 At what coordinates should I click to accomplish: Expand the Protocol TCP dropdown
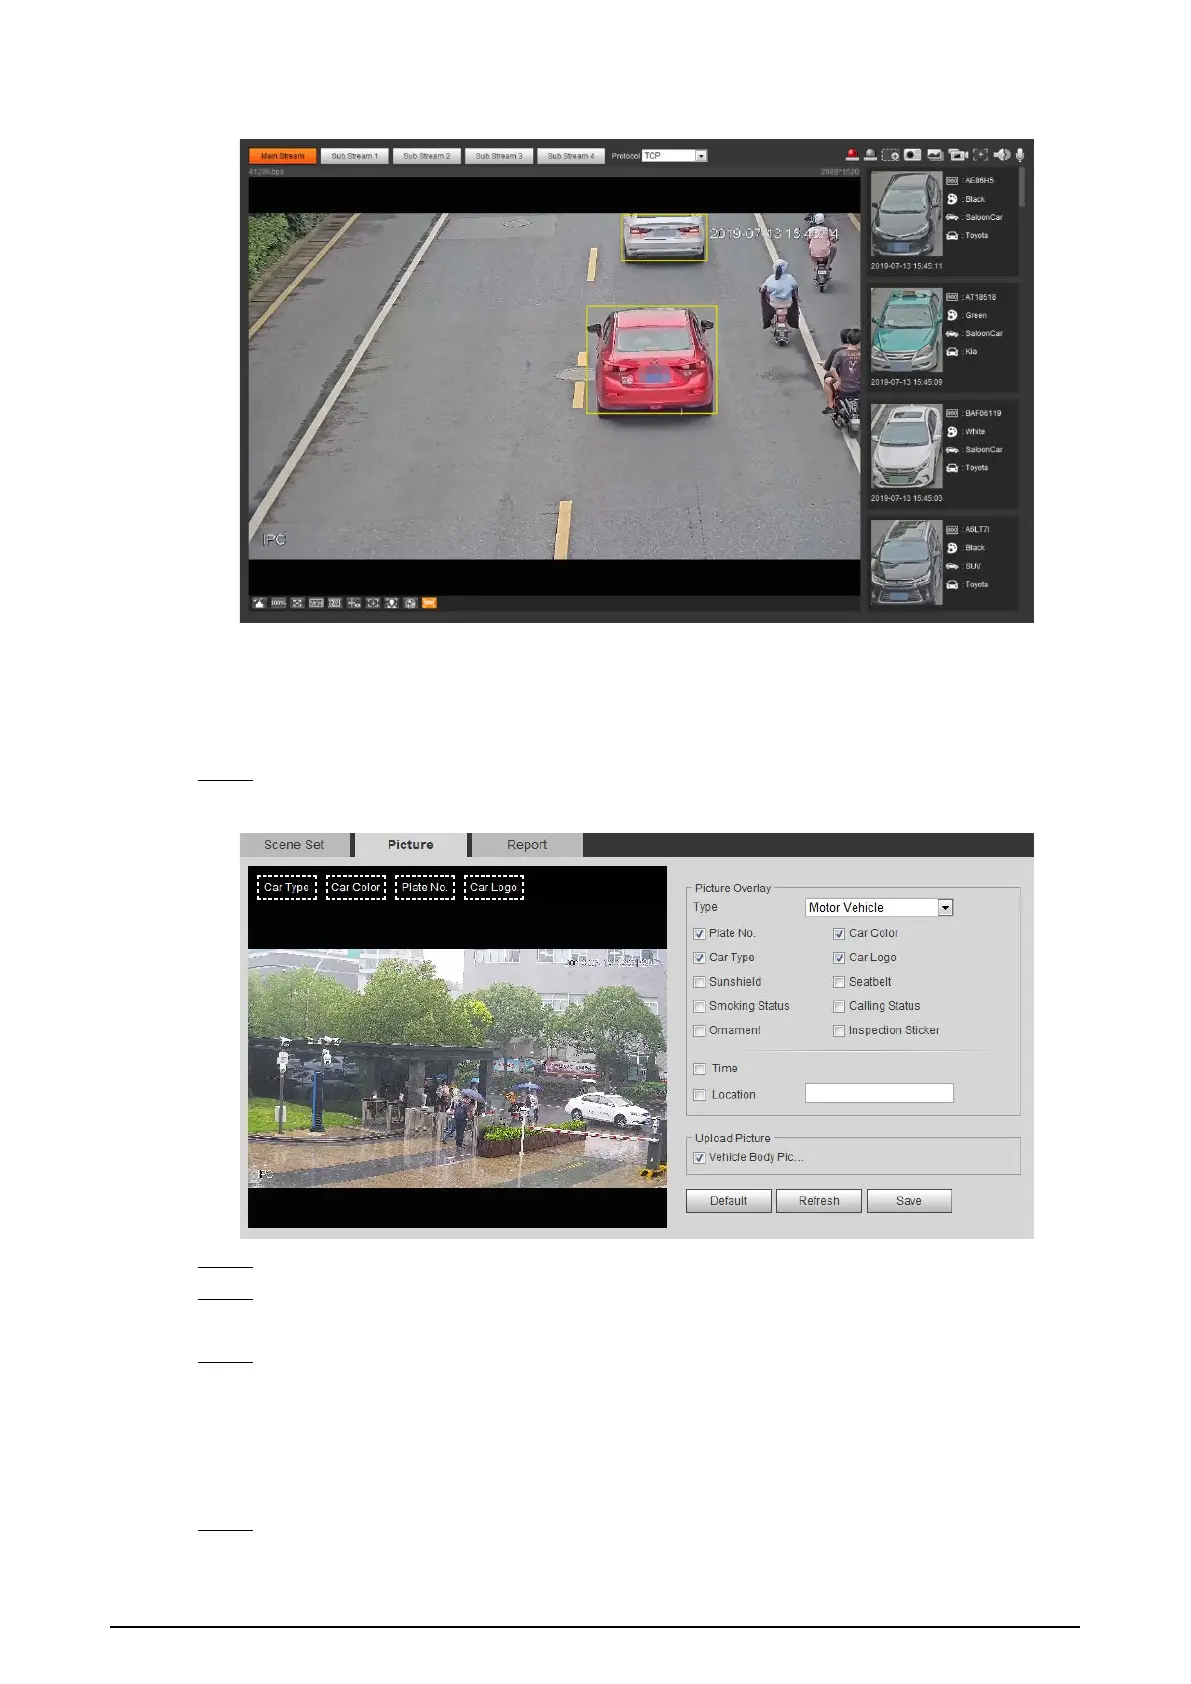tap(701, 156)
